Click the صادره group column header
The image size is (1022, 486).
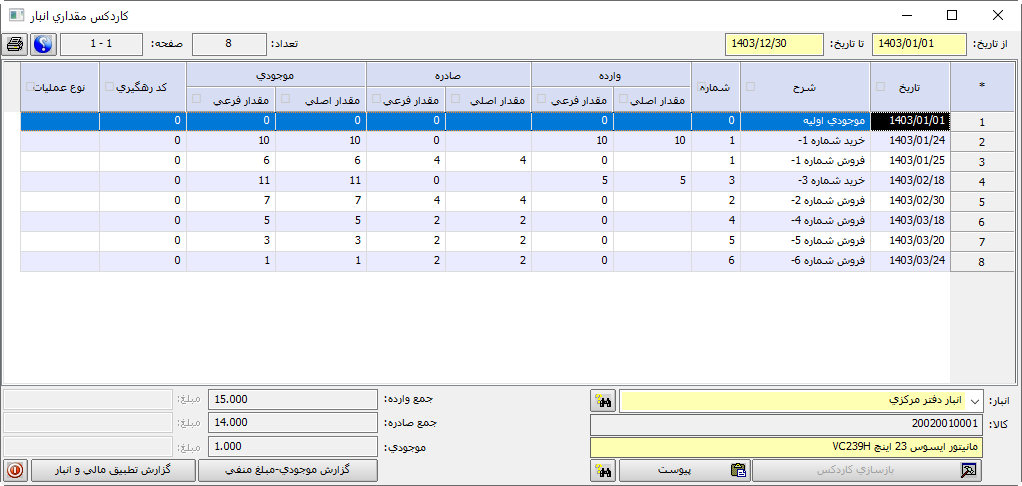coord(448,74)
